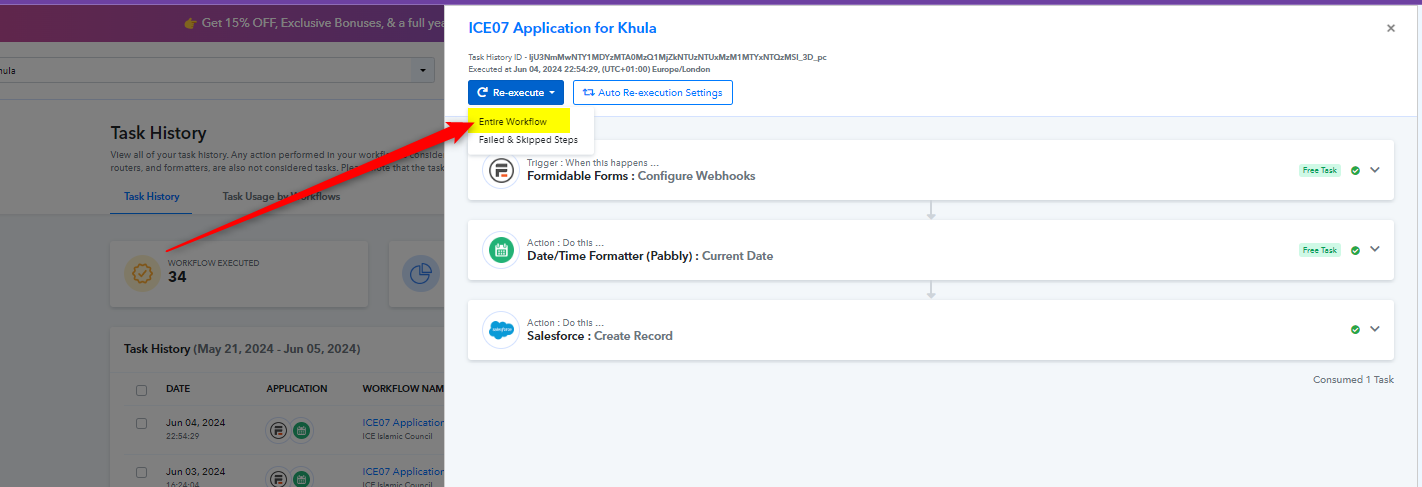Toggle the select-all checkbox in table header

(x=141, y=390)
